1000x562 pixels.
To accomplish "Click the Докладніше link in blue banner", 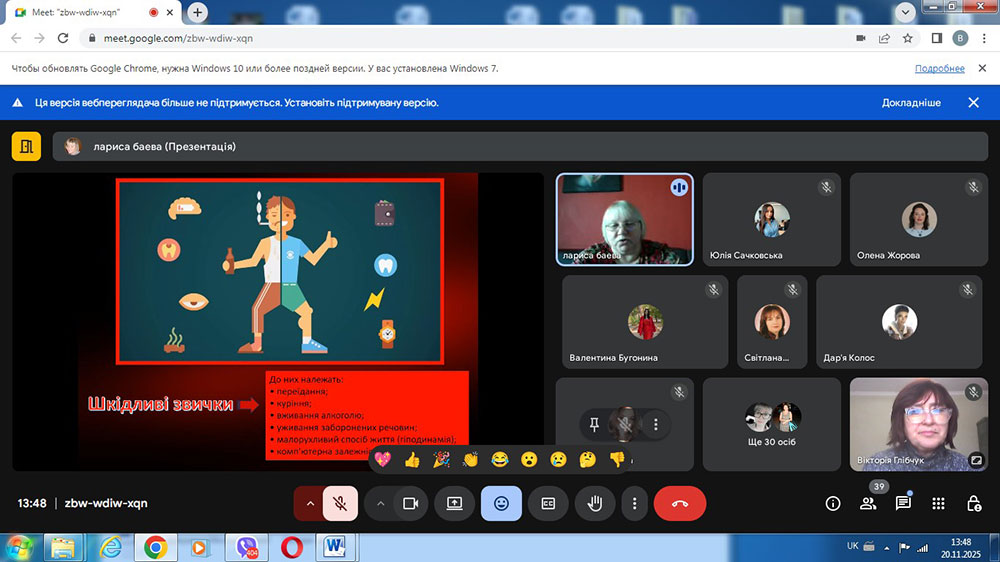I will (x=910, y=103).
